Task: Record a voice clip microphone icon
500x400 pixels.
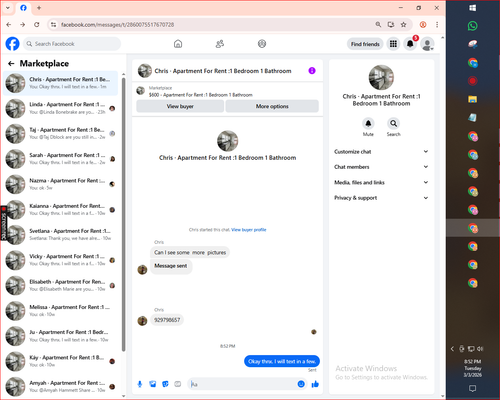Action: [x=140, y=384]
